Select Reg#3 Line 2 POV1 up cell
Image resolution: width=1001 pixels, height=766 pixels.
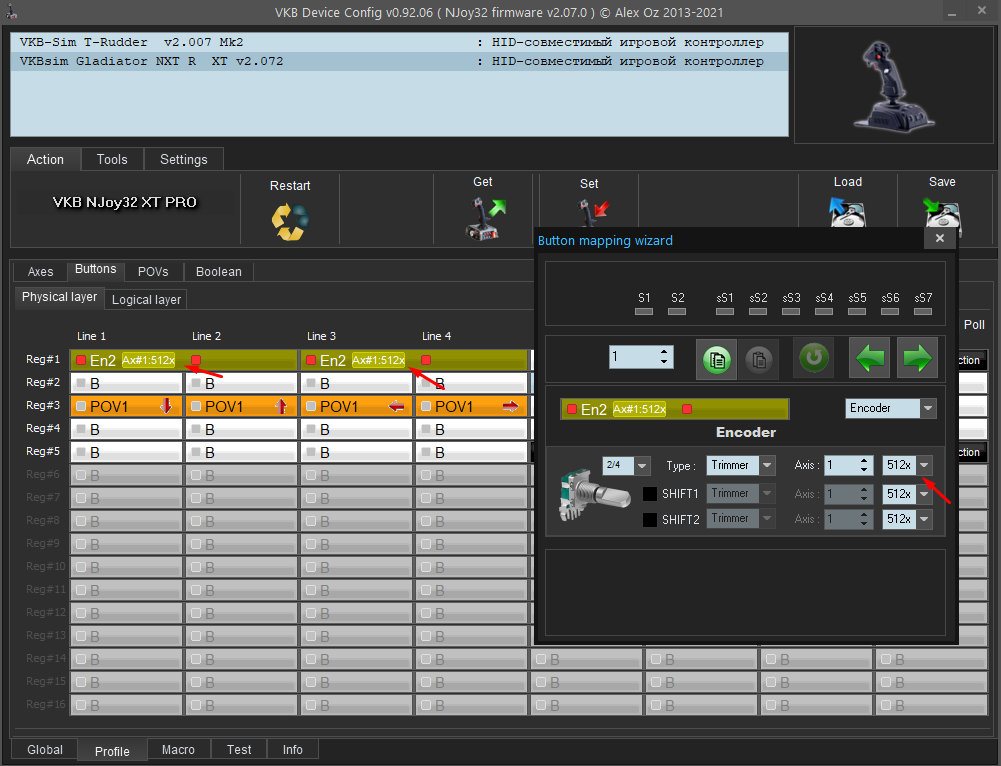(242, 406)
